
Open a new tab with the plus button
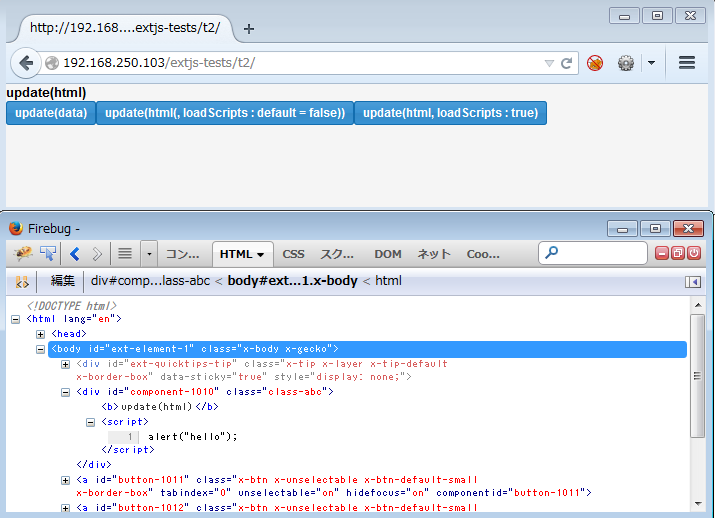coord(249,29)
